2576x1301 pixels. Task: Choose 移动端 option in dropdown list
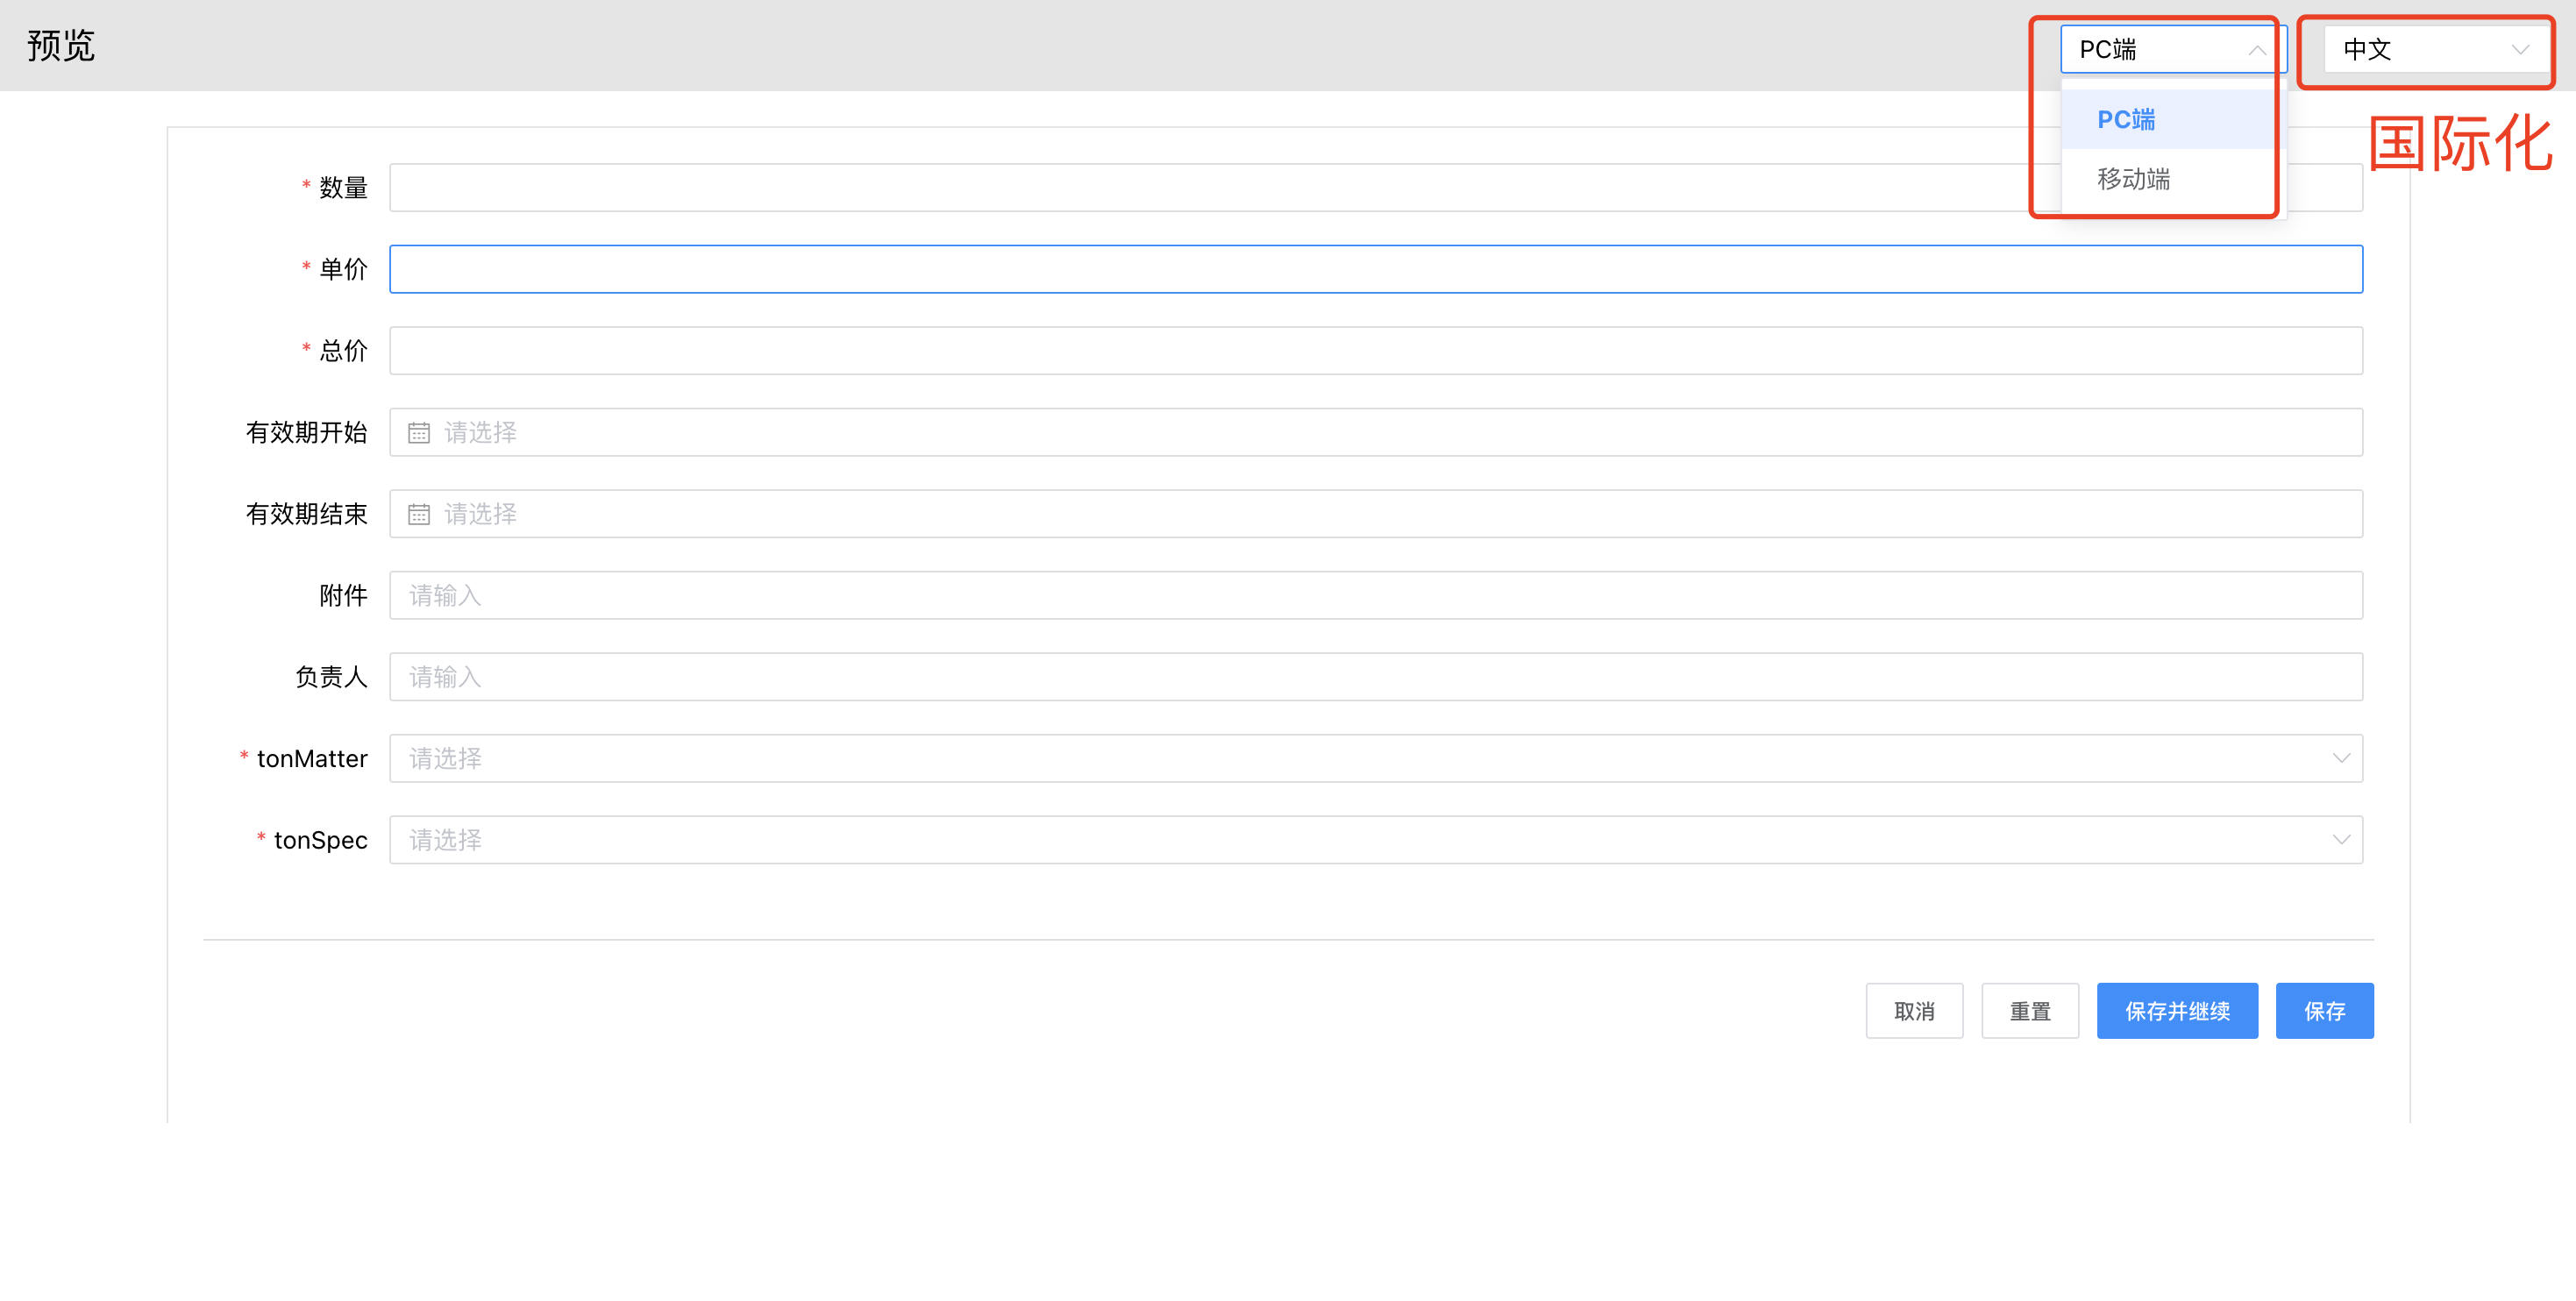pos(2134,180)
